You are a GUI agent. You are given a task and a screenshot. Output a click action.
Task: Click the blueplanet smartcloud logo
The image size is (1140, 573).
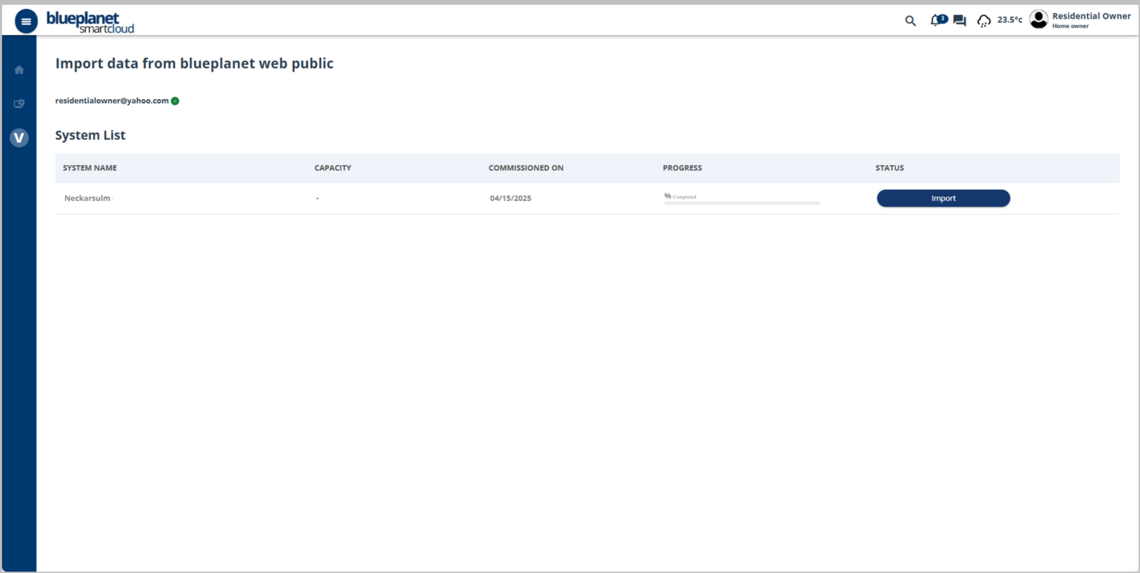[90, 22]
